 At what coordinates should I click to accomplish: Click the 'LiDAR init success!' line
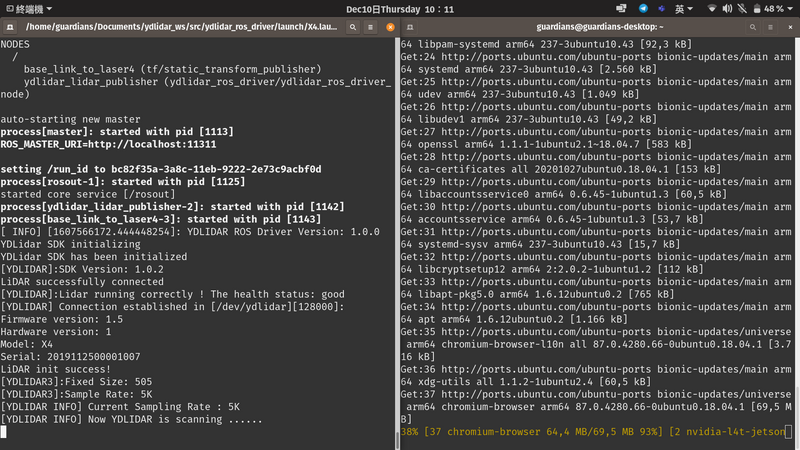tap(56, 369)
